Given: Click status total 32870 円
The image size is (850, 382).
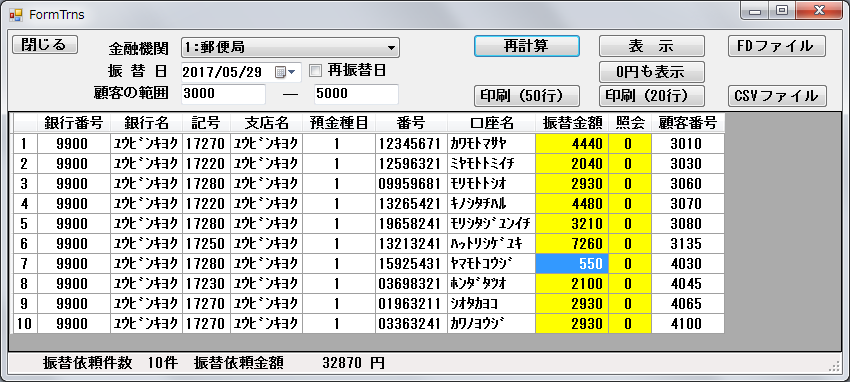Looking at the screenshot, I should point(353,362).
